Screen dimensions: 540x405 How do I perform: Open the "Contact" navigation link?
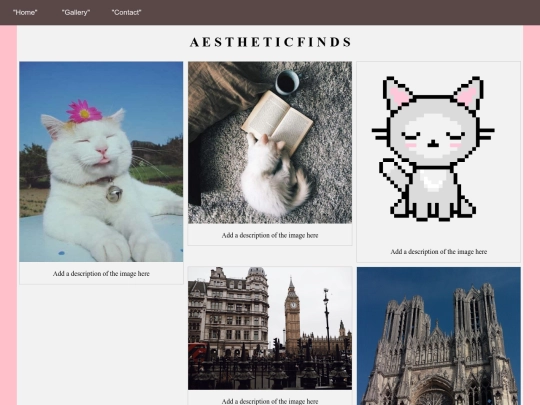pos(126,12)
